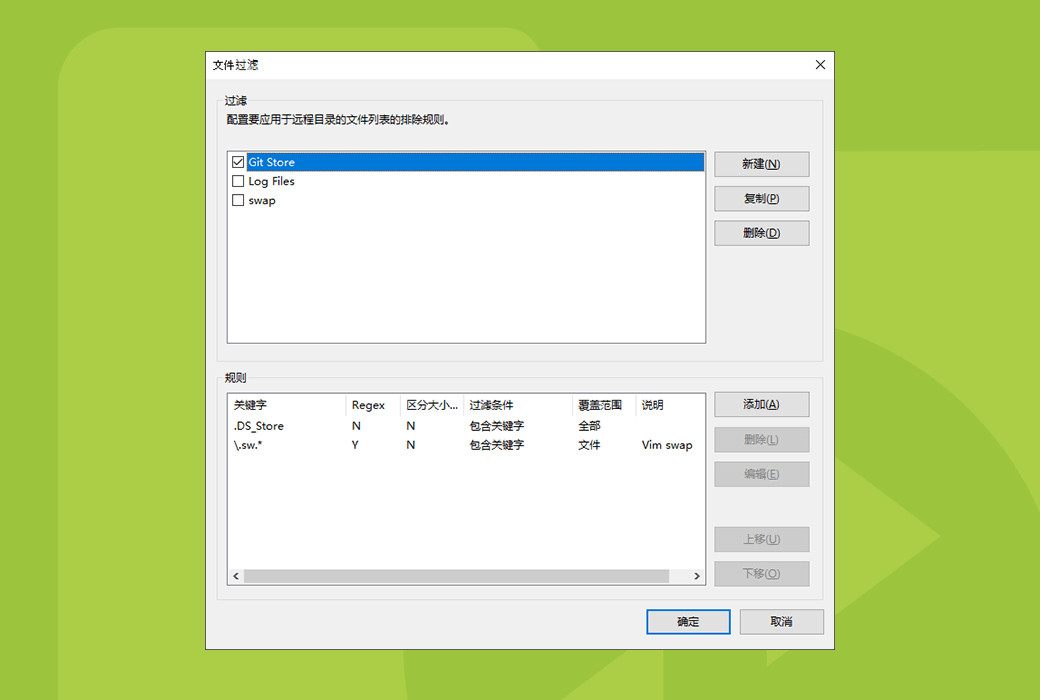Click the 新建(N) button
Screen dimensions: 1040x700
pyautogui.click(x=761, y=164)
